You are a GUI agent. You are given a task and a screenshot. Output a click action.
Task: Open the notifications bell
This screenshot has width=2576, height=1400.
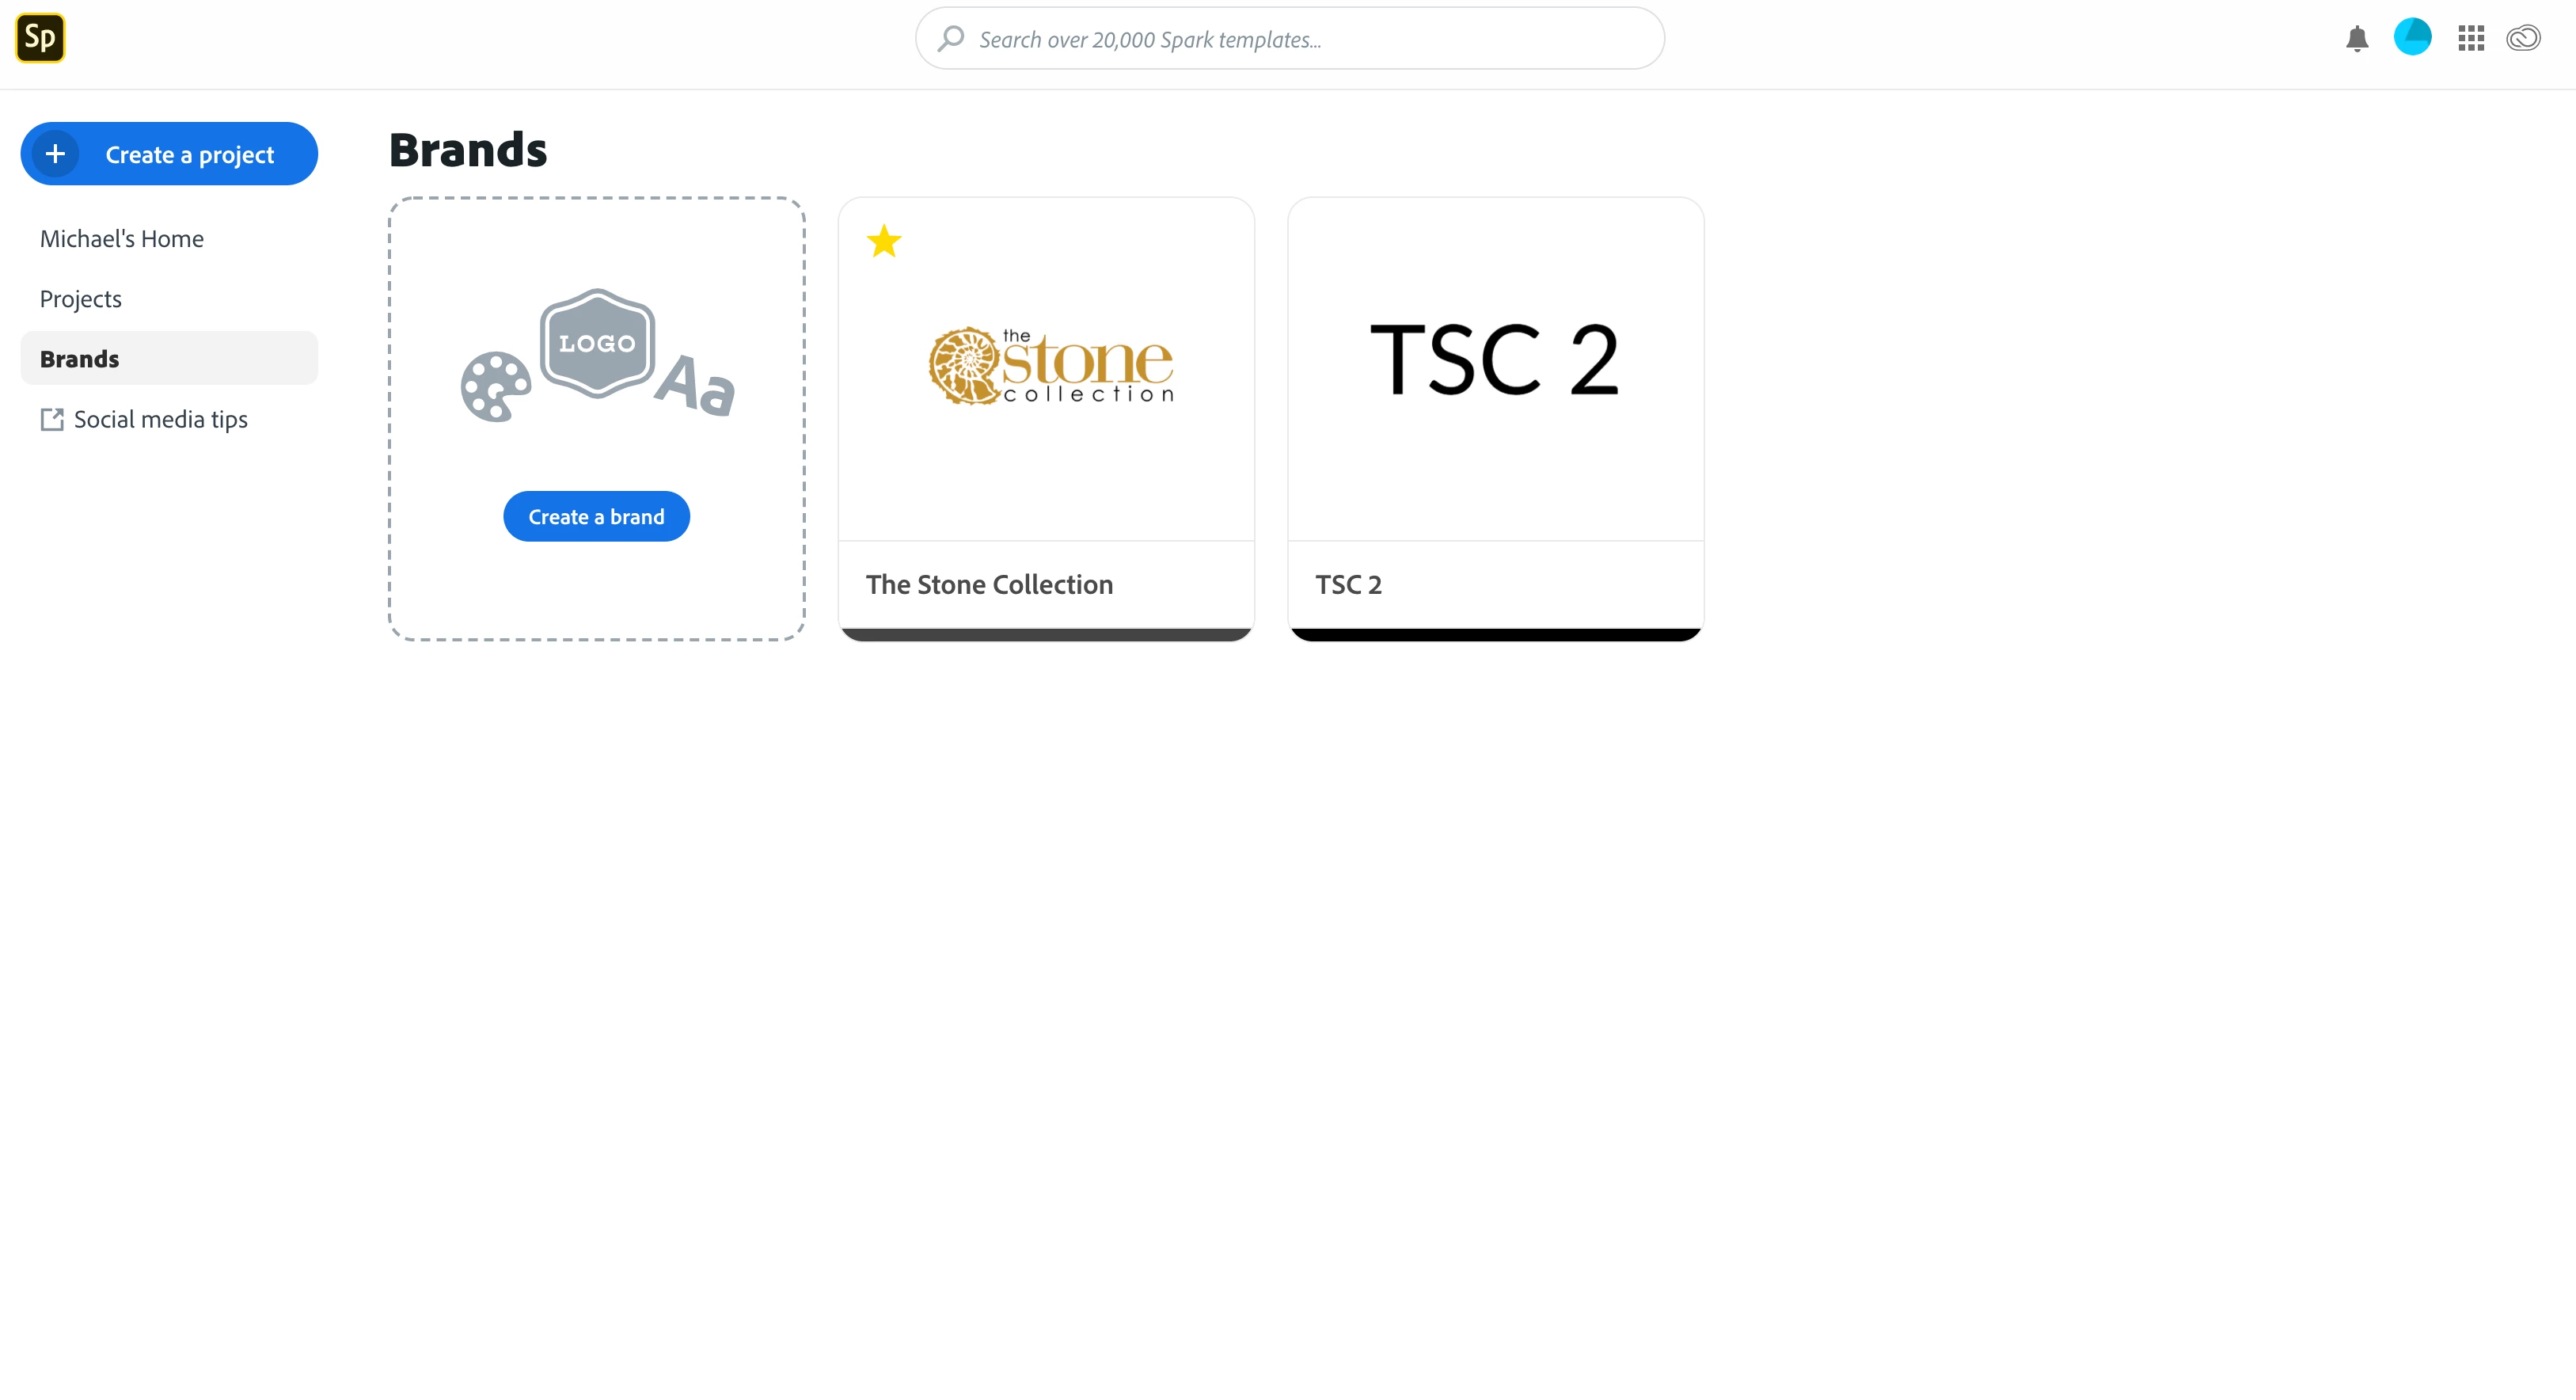point(2357,39)
